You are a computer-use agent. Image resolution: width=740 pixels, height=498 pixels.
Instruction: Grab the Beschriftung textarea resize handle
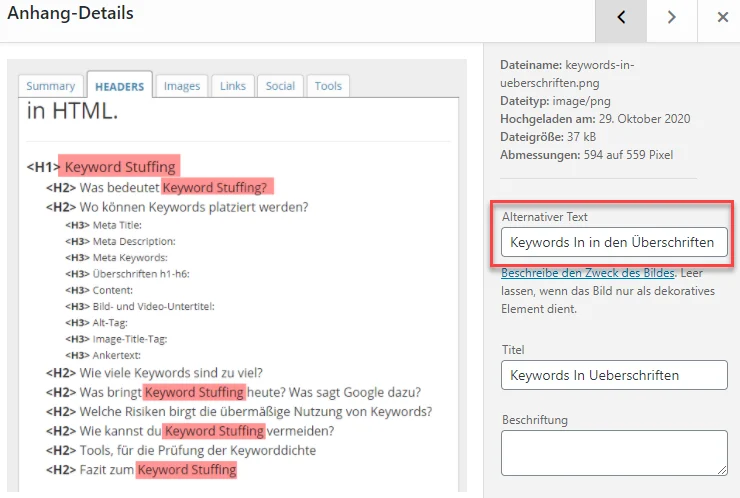(x=722, y=470)
